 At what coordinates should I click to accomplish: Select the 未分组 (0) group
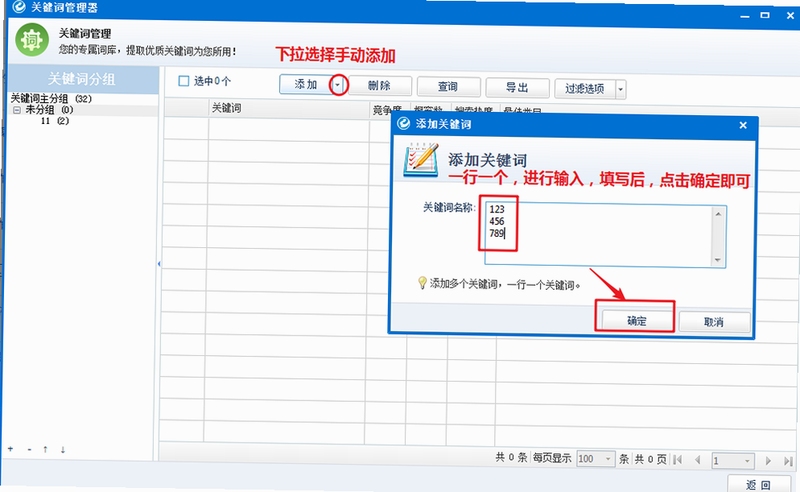pos(49,110)
